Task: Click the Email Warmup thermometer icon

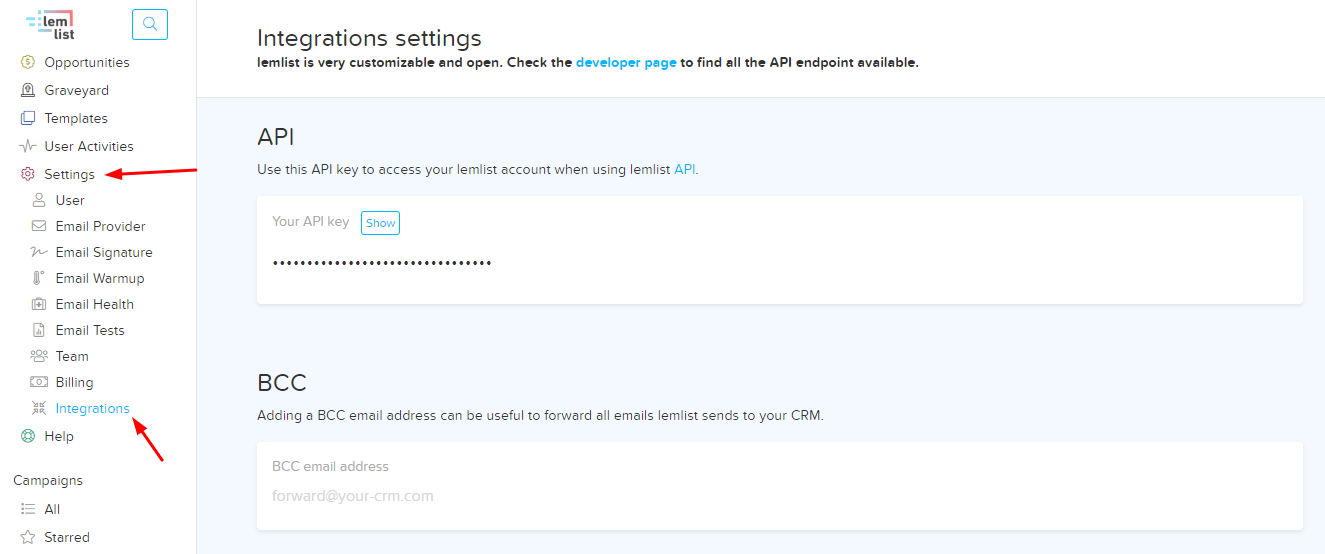Action: (x=39, y=278)
